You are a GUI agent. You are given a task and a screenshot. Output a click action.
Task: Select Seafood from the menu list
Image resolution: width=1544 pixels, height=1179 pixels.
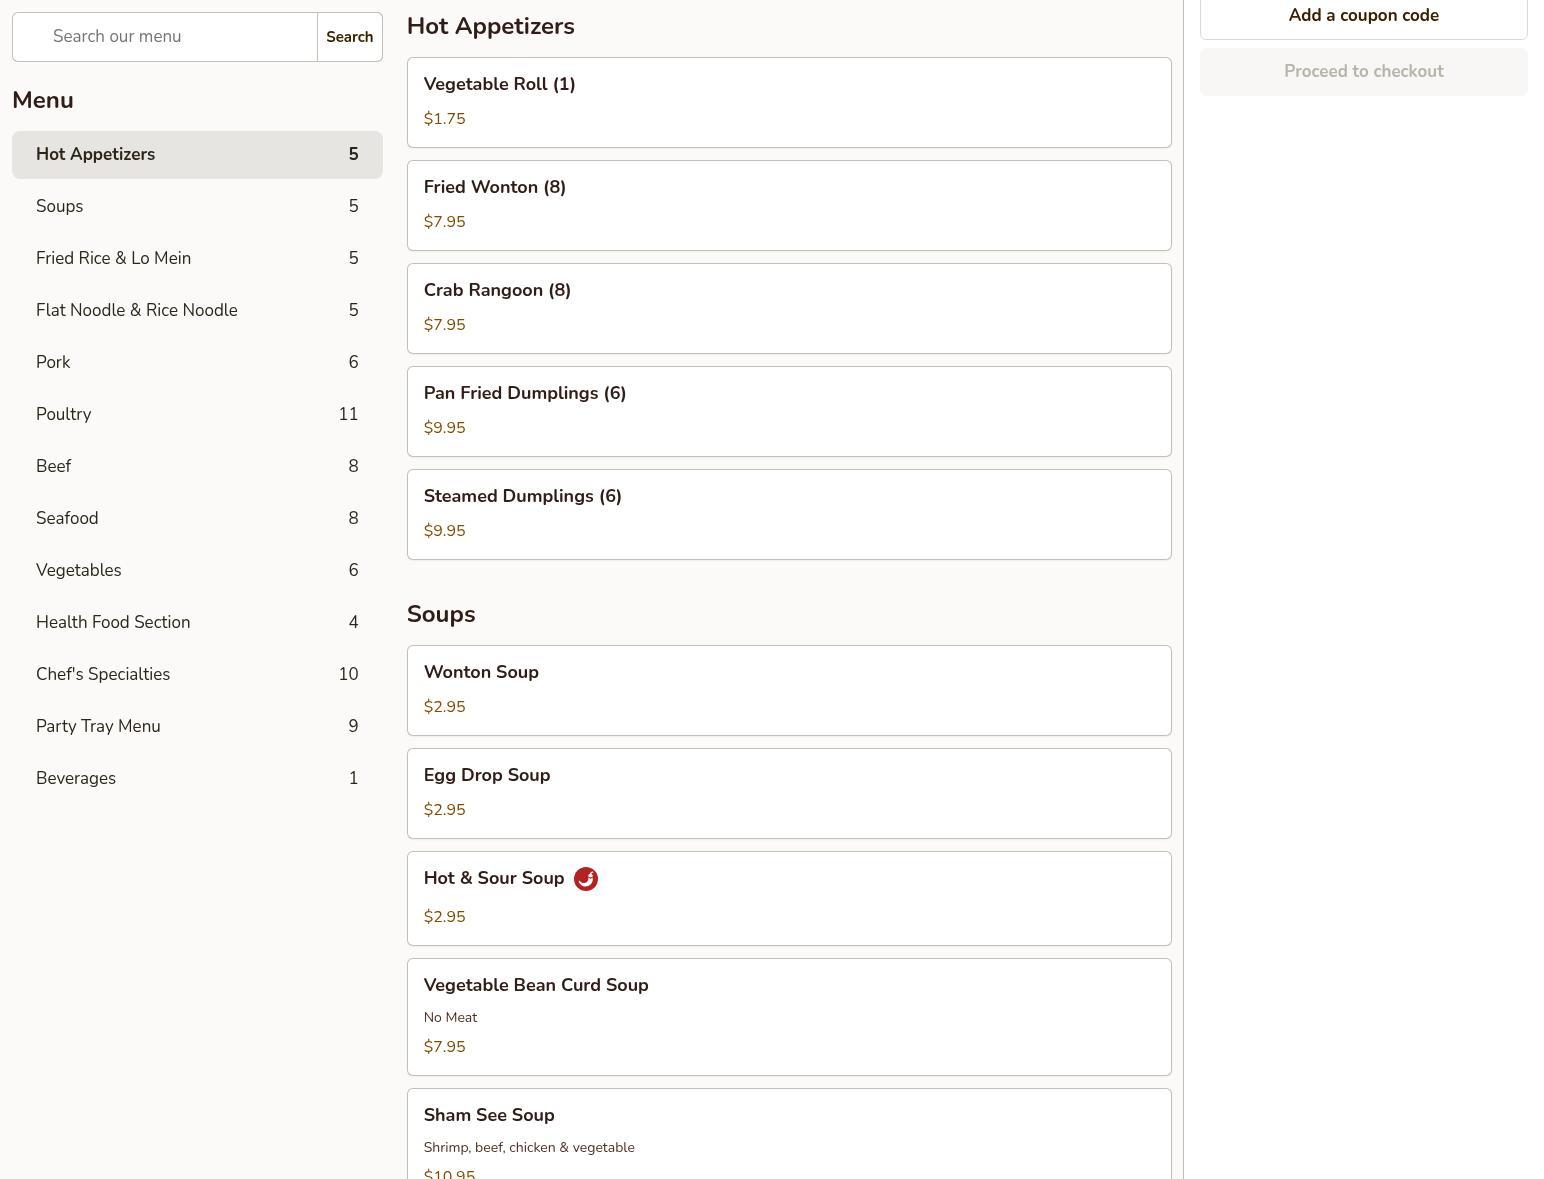point(197,519)
